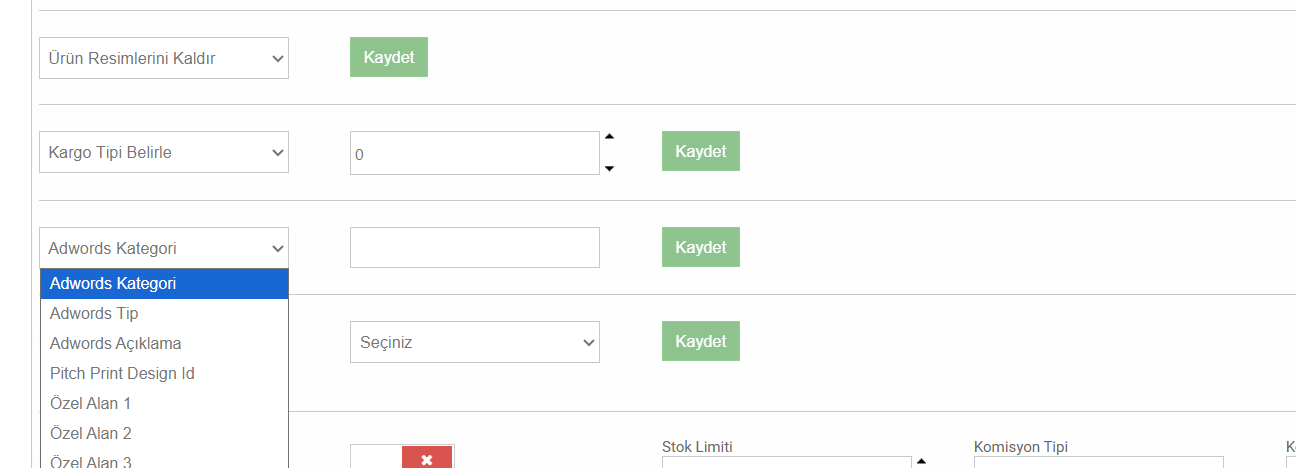Screen dimensions: 1296x468
Task: Click the red X delete icon button
Action: 427,458
